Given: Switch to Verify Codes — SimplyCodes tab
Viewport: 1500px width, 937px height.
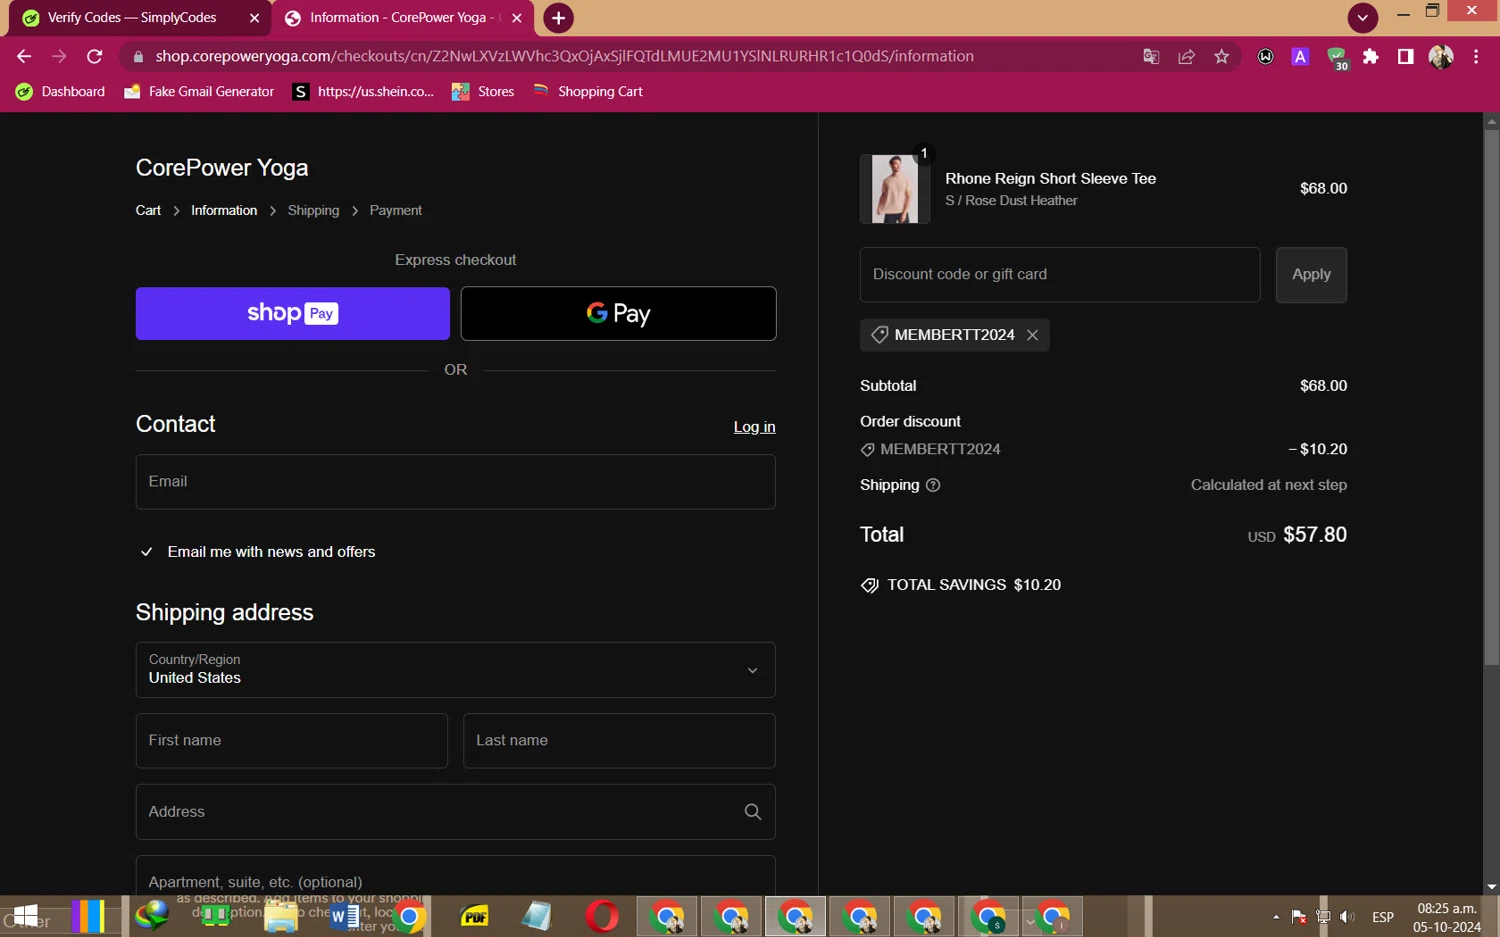Looking at the screenshot, I should [x=133, y=18].
